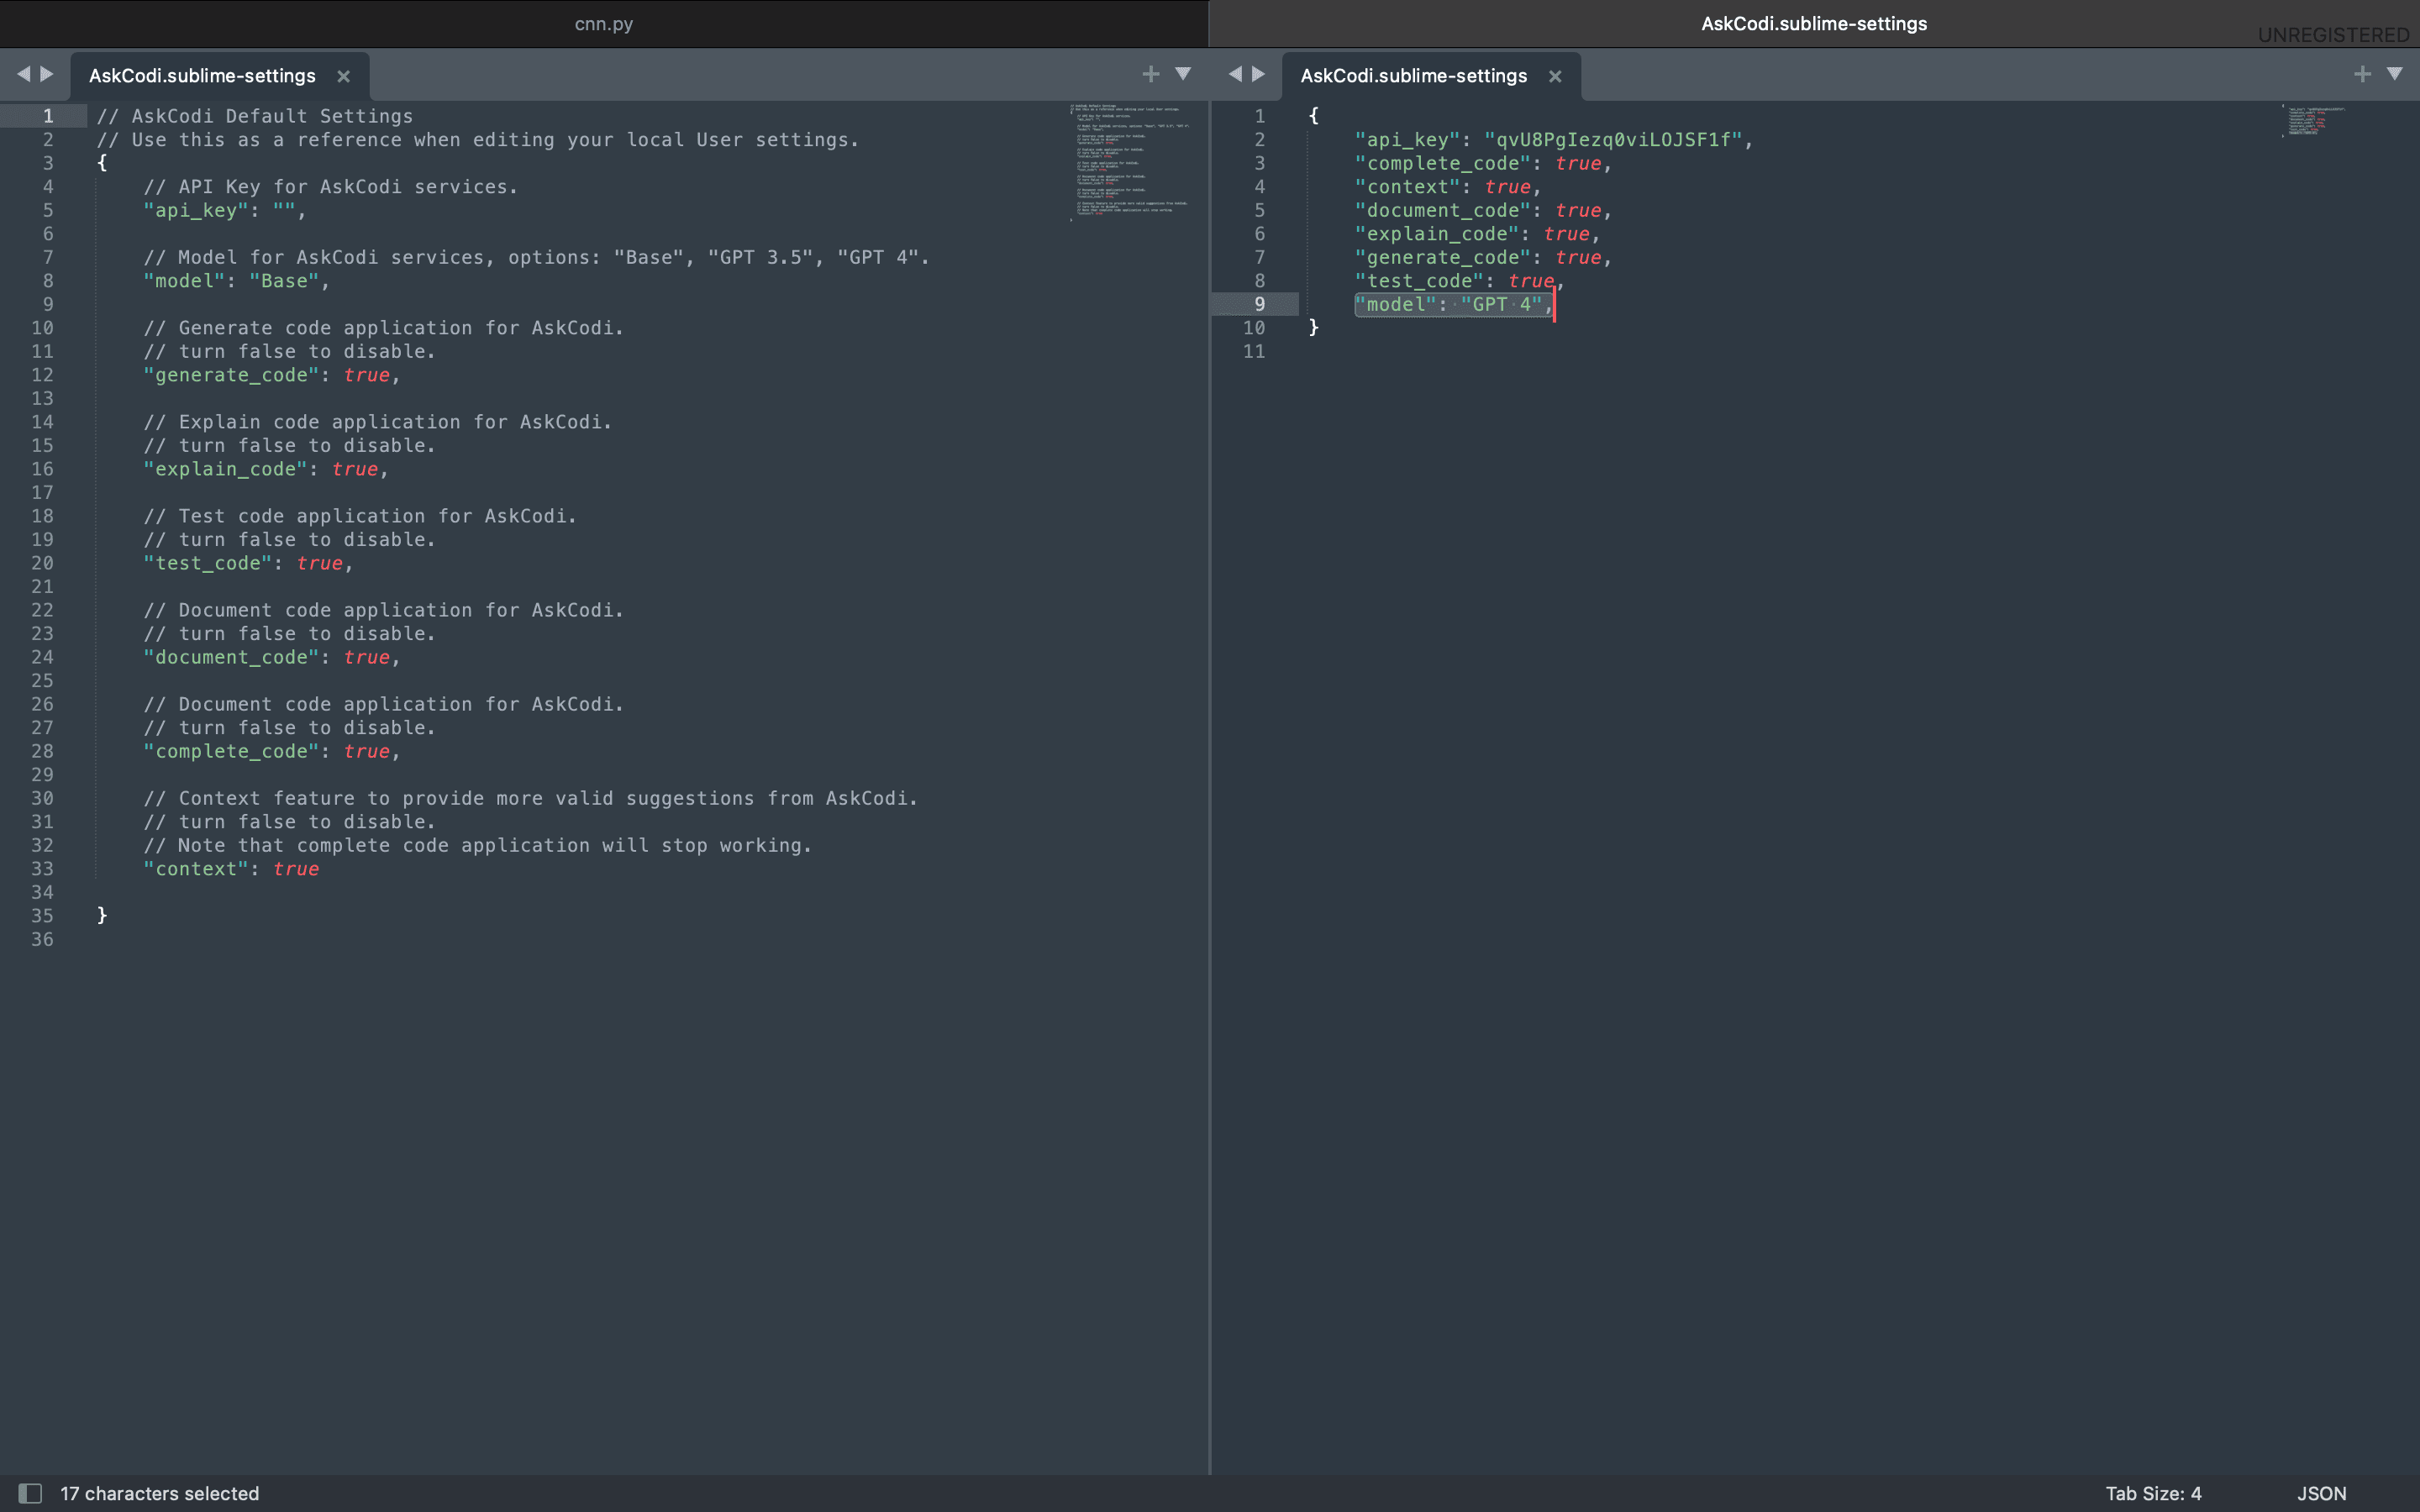This screenshot has height=1512, width=2420.
Task: Open the JSON syntax selector
Action: pos(2321,1493)
